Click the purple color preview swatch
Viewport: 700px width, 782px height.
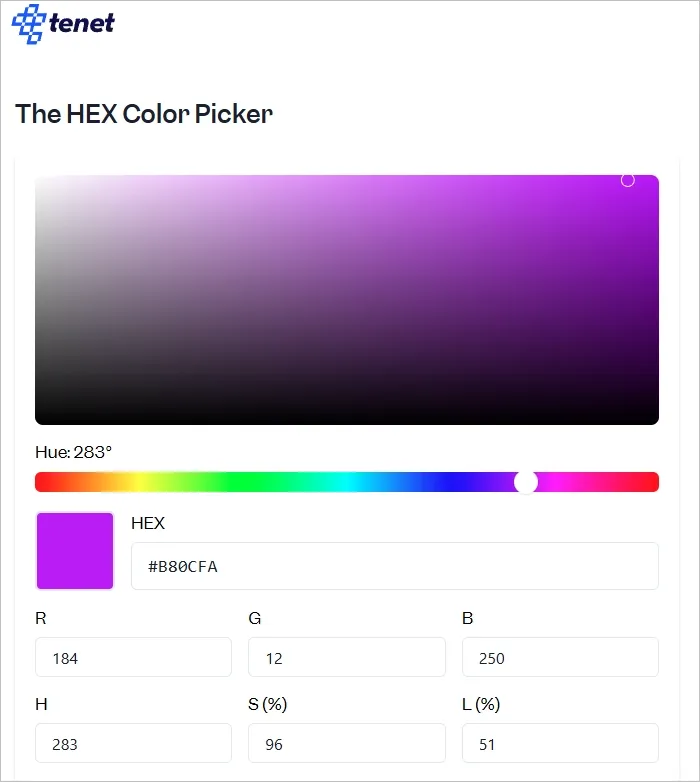tap(75, 551)
